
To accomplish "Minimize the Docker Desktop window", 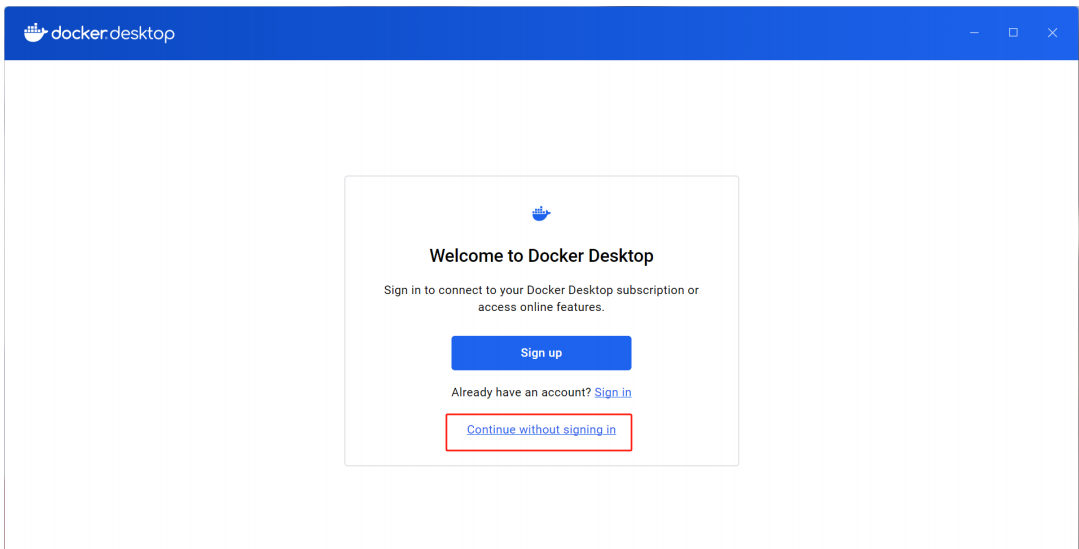I will click(974, 33).
